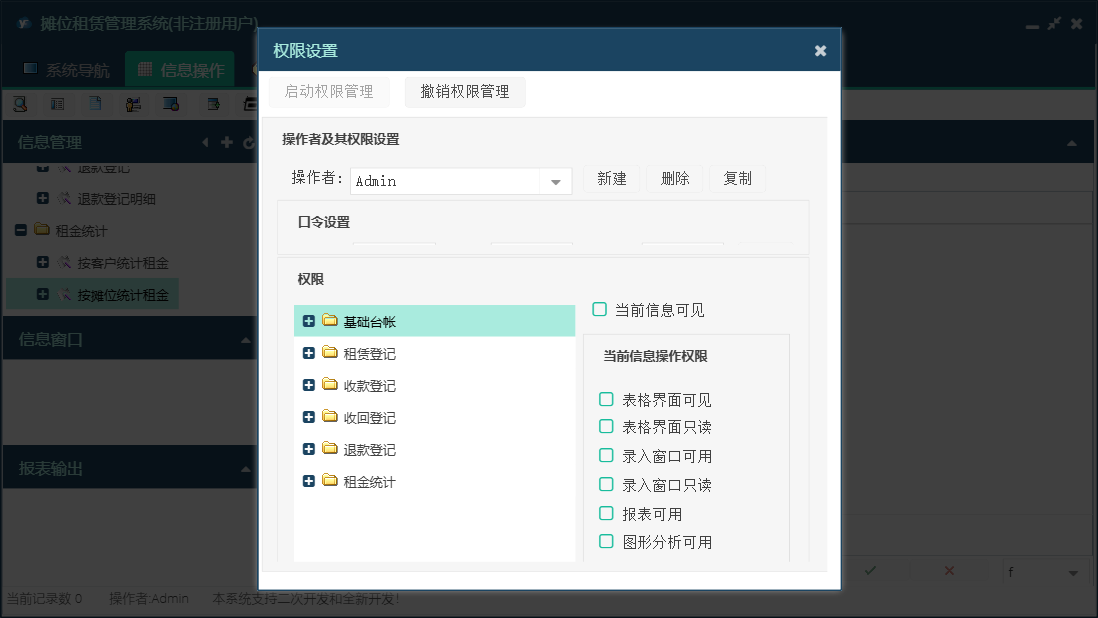Viewport: 1098px width, 618px height.
Task: Click the 新建 operator button
Action: [611, 179]
